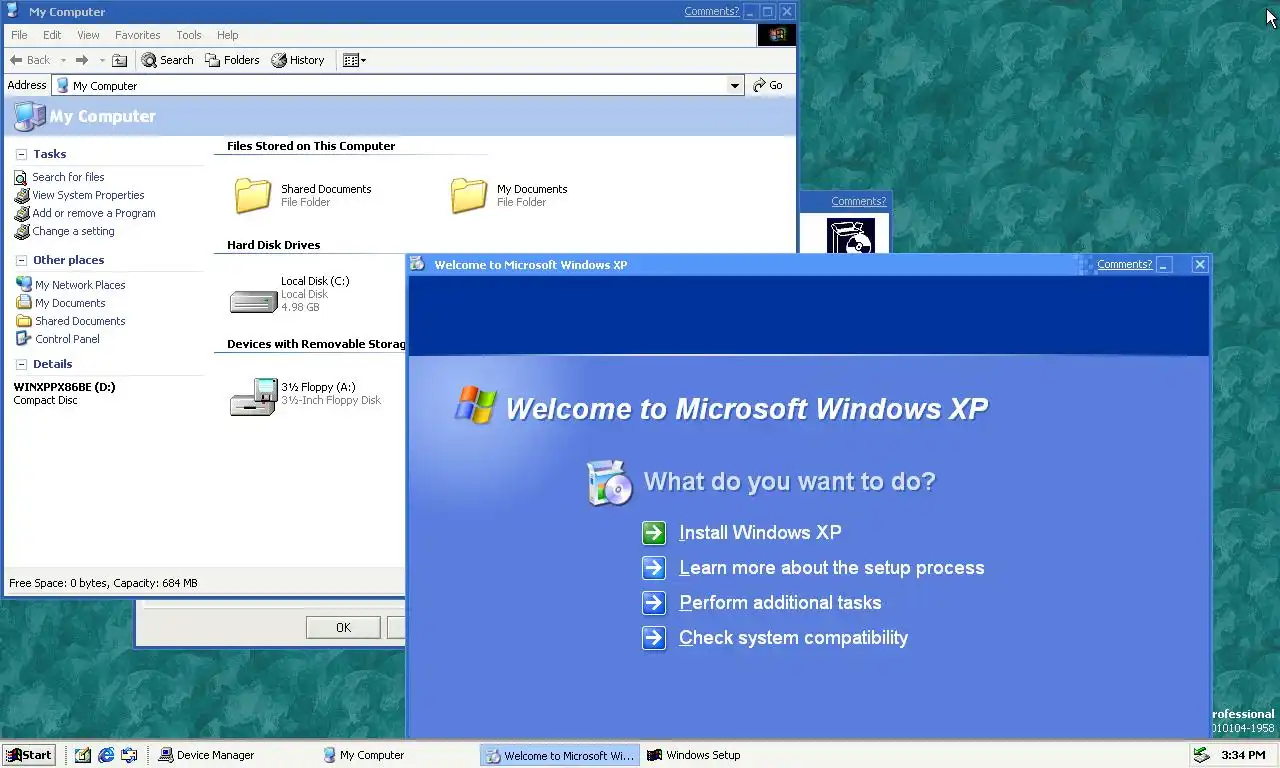
Task: Click the Windows flag throbber in My Computer menu bar
Action: (776, 35)
